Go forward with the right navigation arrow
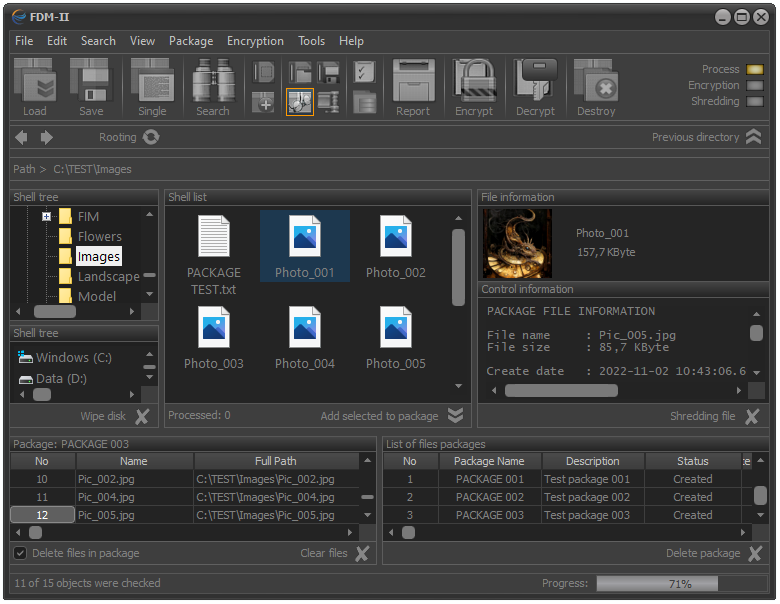The width and height of the screenshot is (780, 604). tap(47, 137)
